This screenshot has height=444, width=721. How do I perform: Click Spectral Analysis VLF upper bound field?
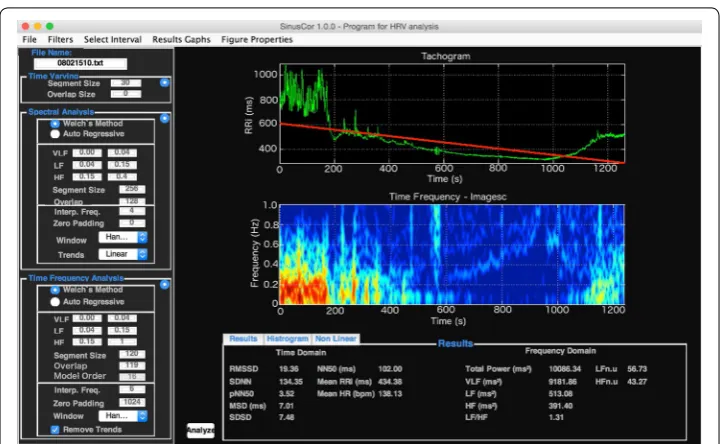(122, 153)
